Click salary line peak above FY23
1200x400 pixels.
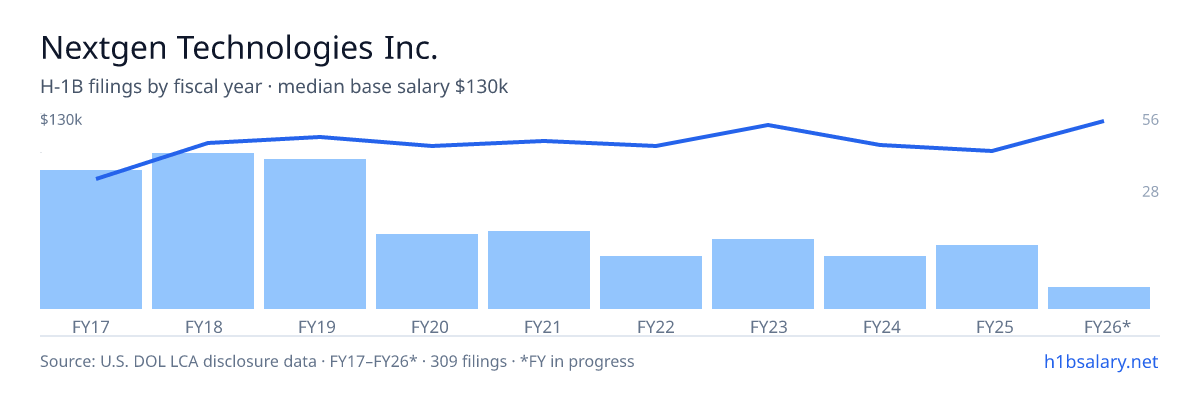tap(767, 125)
